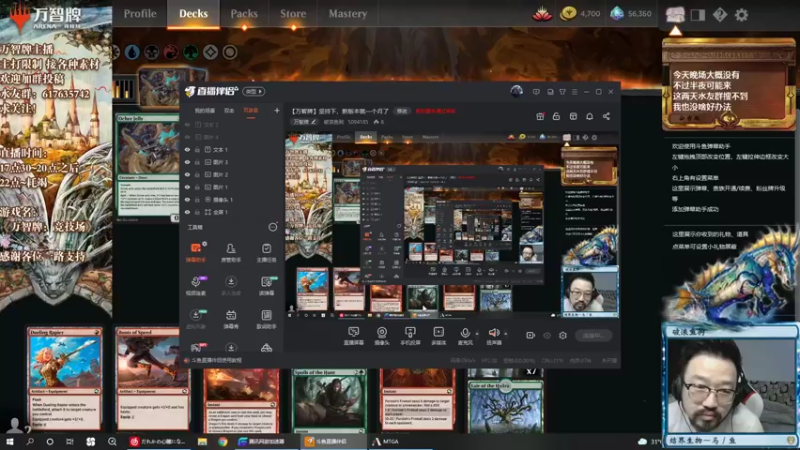800x450 pixels.
Task: Click the gift box icon with red dot
Action: coord(540,116)
